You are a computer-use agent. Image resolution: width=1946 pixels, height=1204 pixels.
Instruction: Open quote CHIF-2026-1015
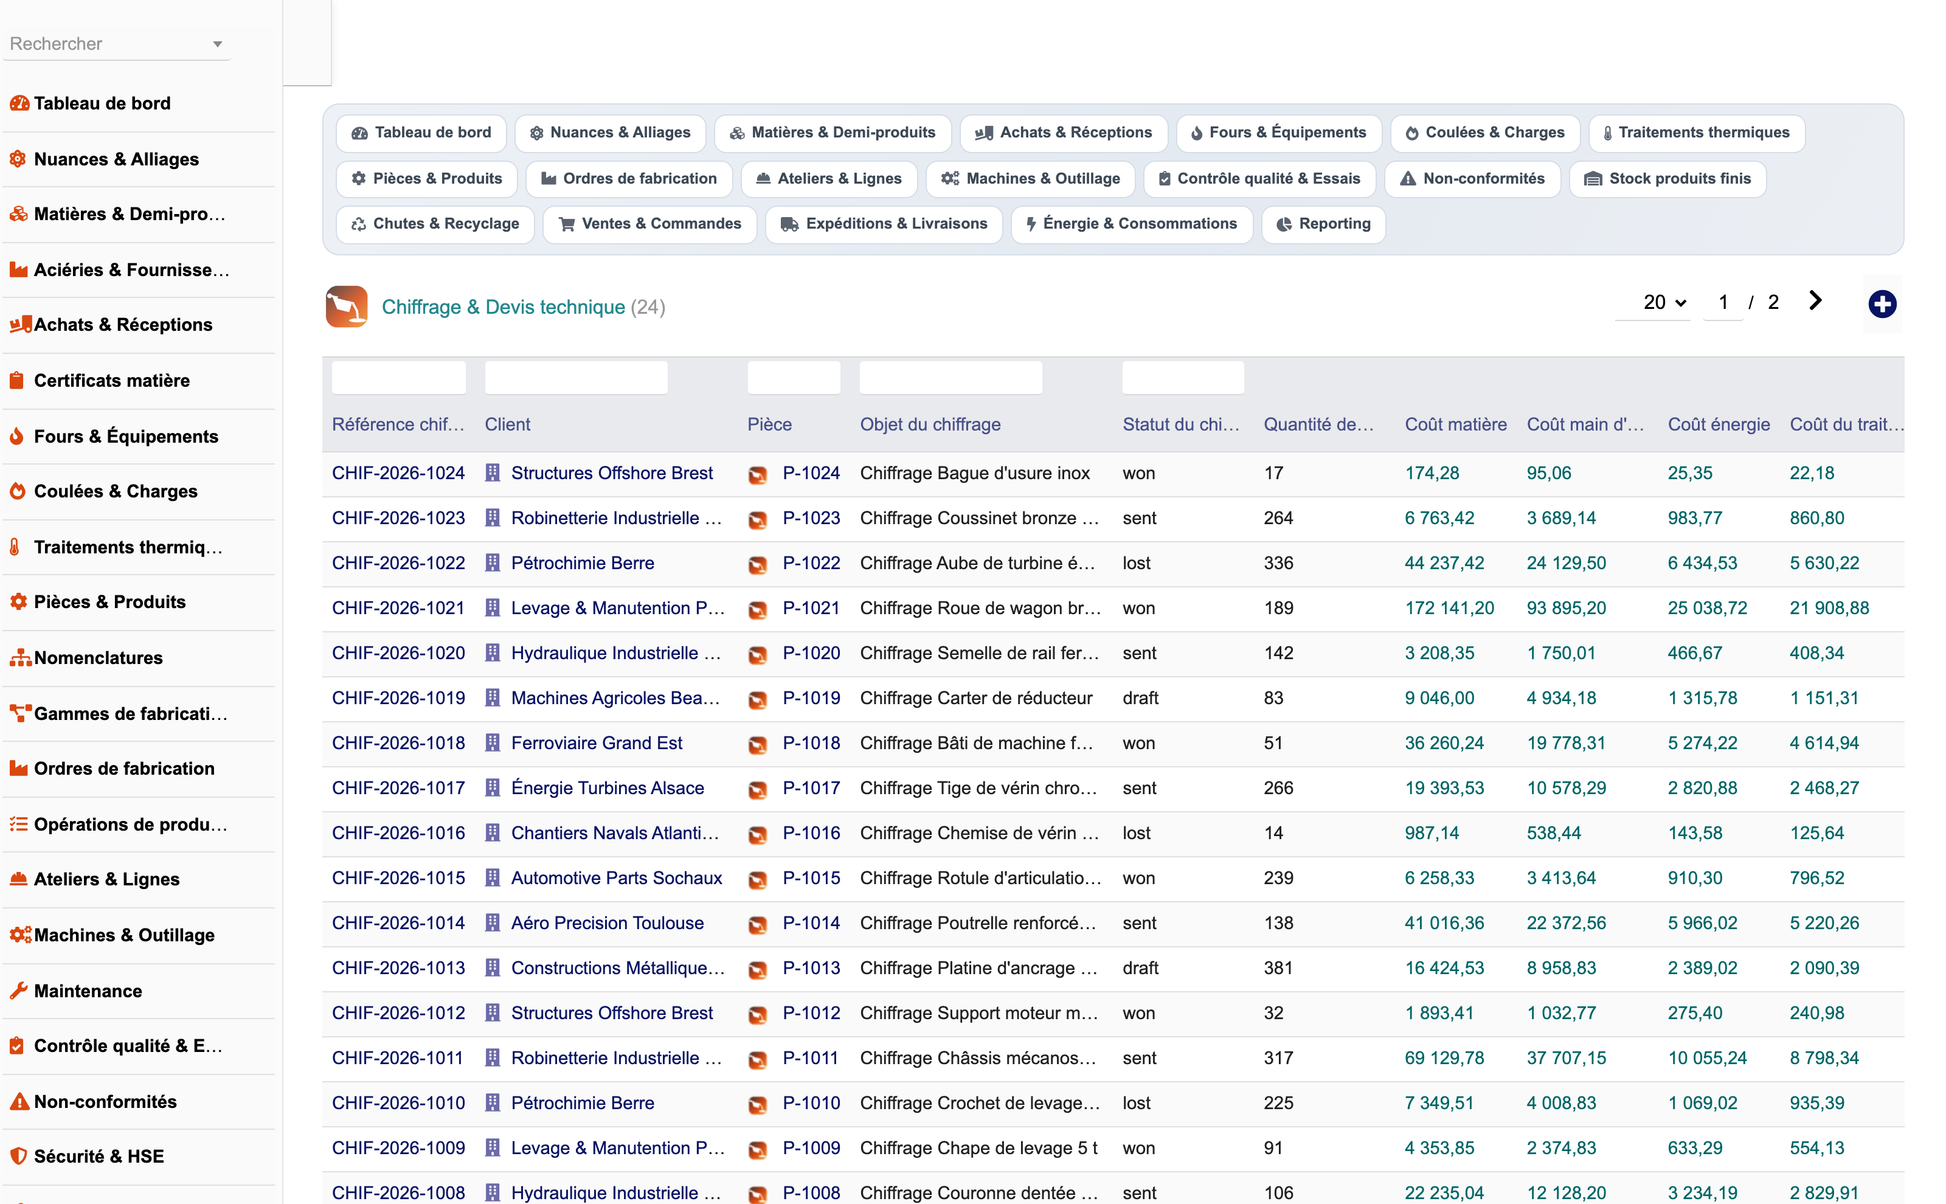coord(398,878)
